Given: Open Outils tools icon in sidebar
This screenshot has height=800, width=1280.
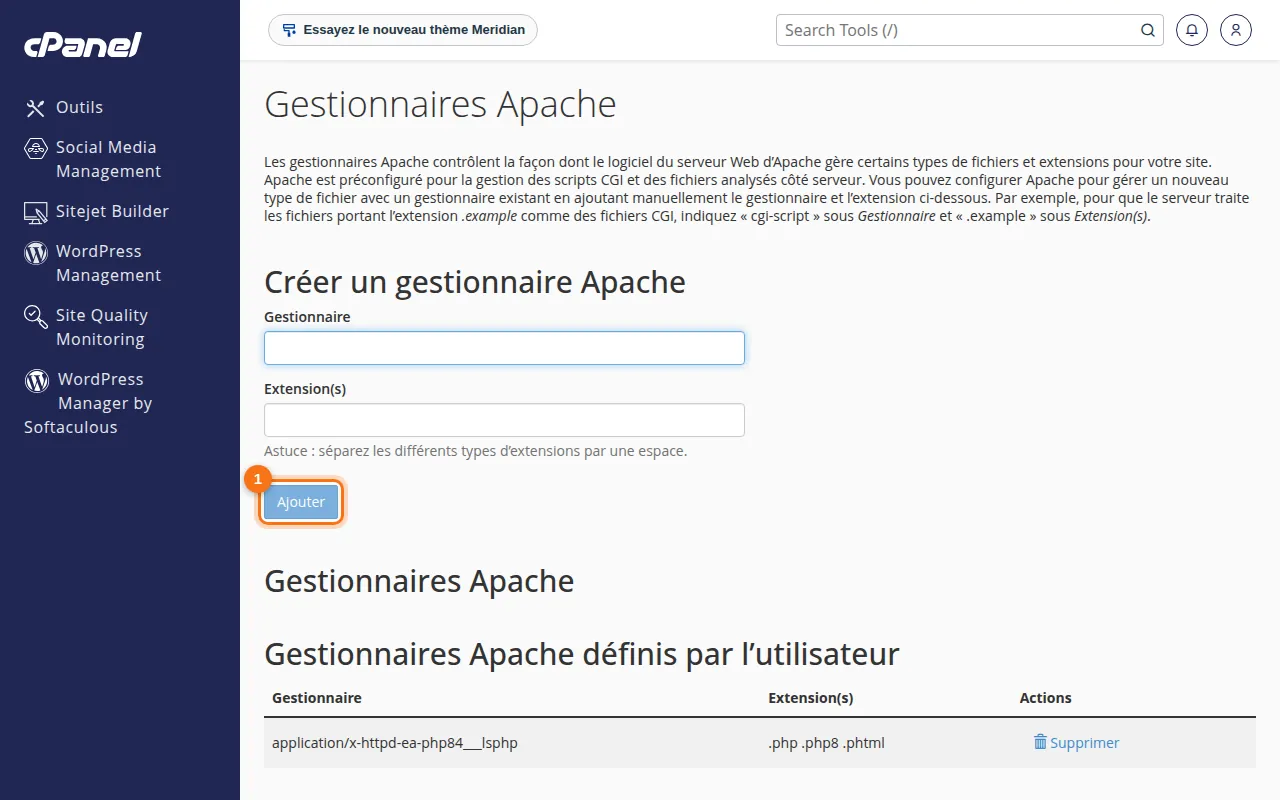Looking at the screenshot, I should (36, 108).
